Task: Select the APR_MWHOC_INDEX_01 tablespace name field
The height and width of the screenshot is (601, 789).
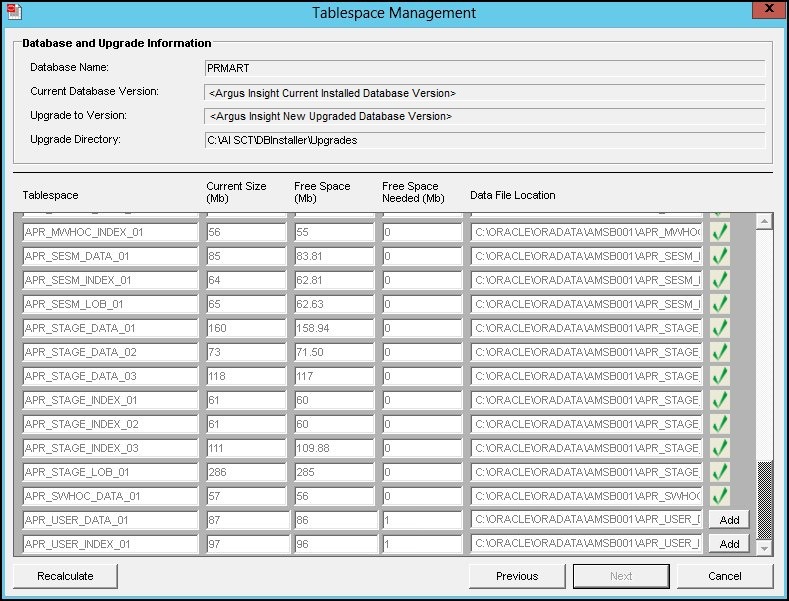Action: 111,232
